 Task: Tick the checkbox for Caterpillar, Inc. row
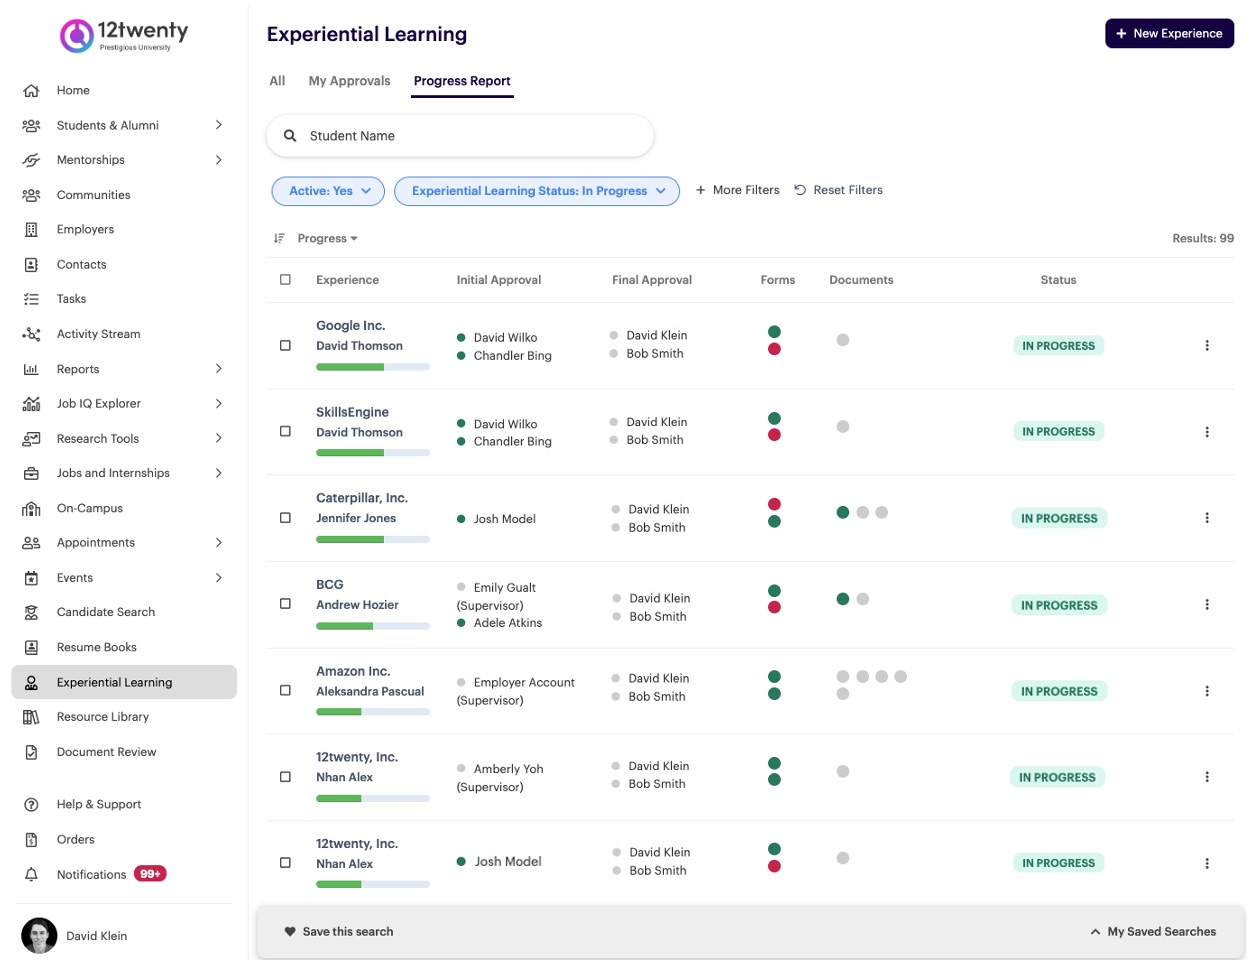tap(285, 518)
